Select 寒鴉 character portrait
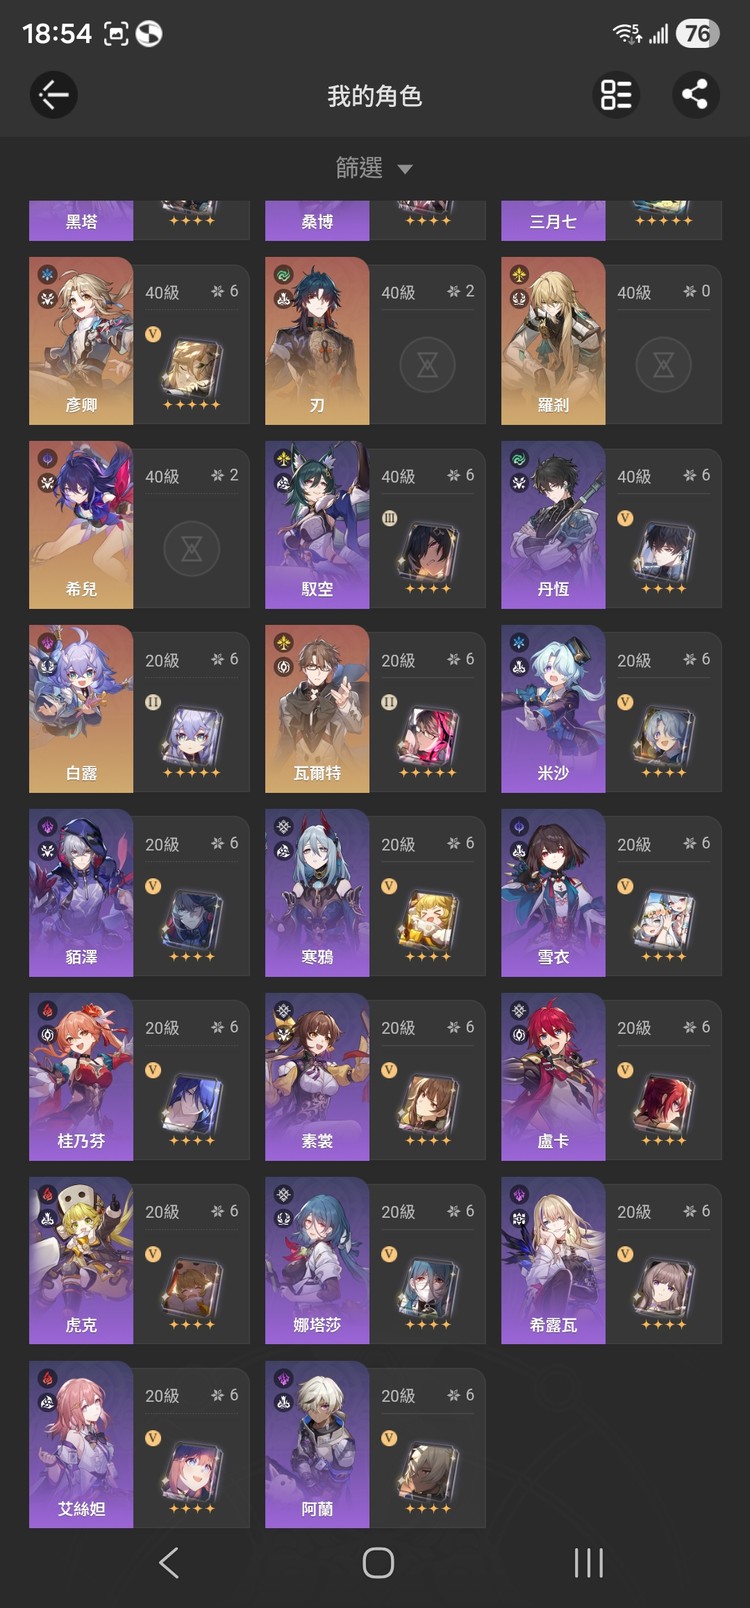 click(317, 893)
